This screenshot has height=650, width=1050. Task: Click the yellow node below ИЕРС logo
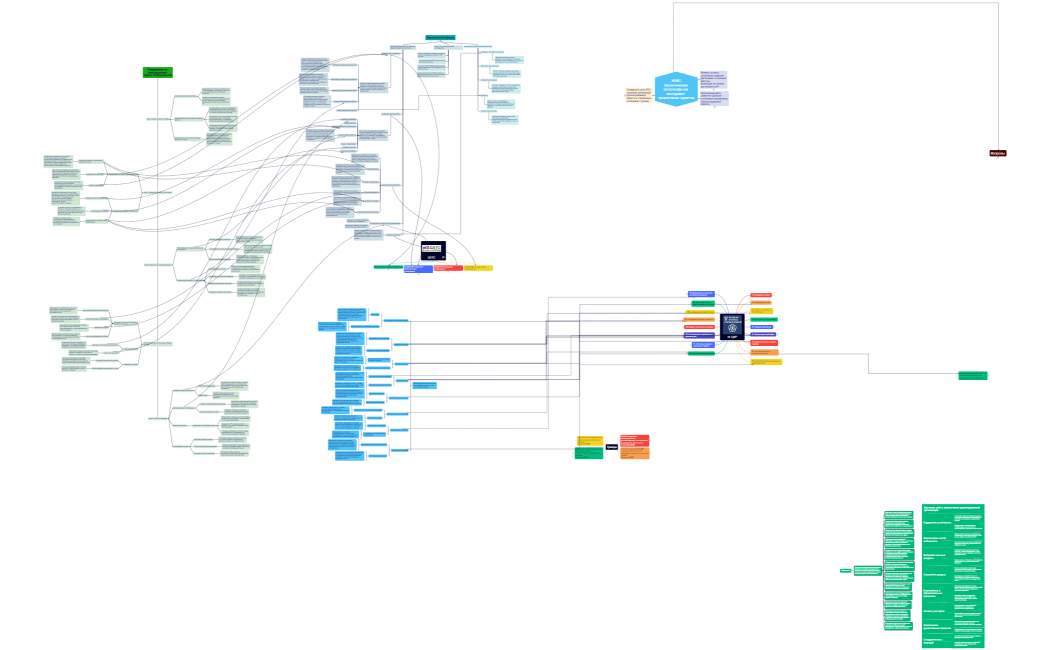(477, 268)
